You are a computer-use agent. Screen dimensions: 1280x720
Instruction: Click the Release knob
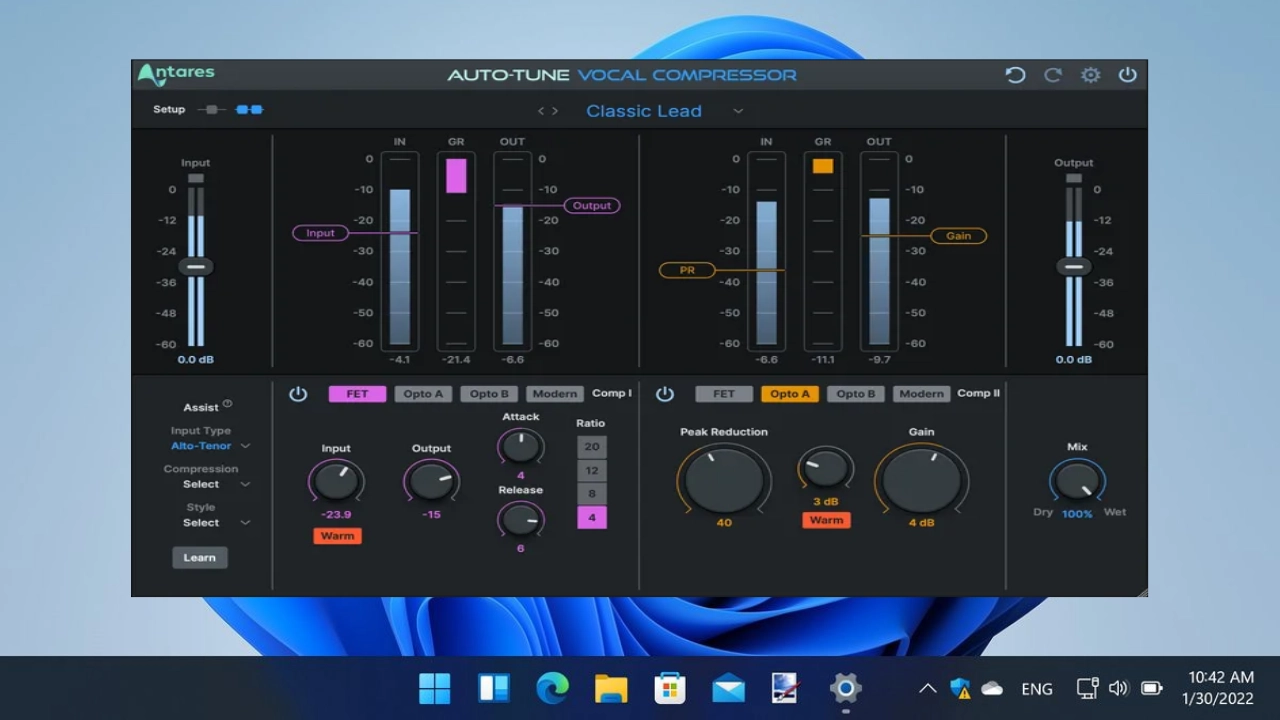tap(520, 519)
